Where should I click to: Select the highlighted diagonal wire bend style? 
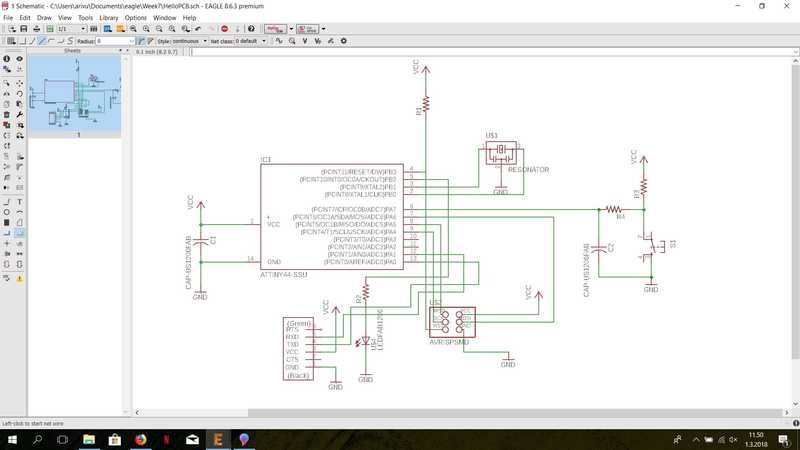42,41
